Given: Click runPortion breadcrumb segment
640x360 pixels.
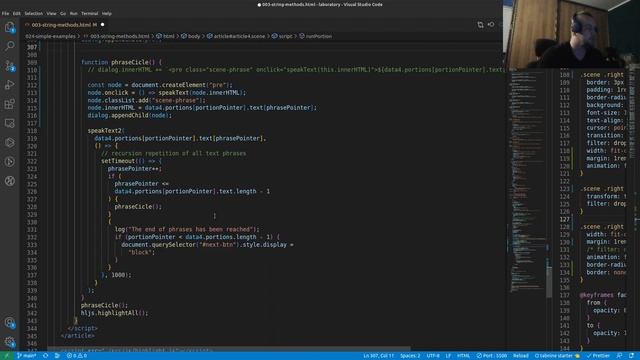Looking at the screenshot, I should 316,36.
